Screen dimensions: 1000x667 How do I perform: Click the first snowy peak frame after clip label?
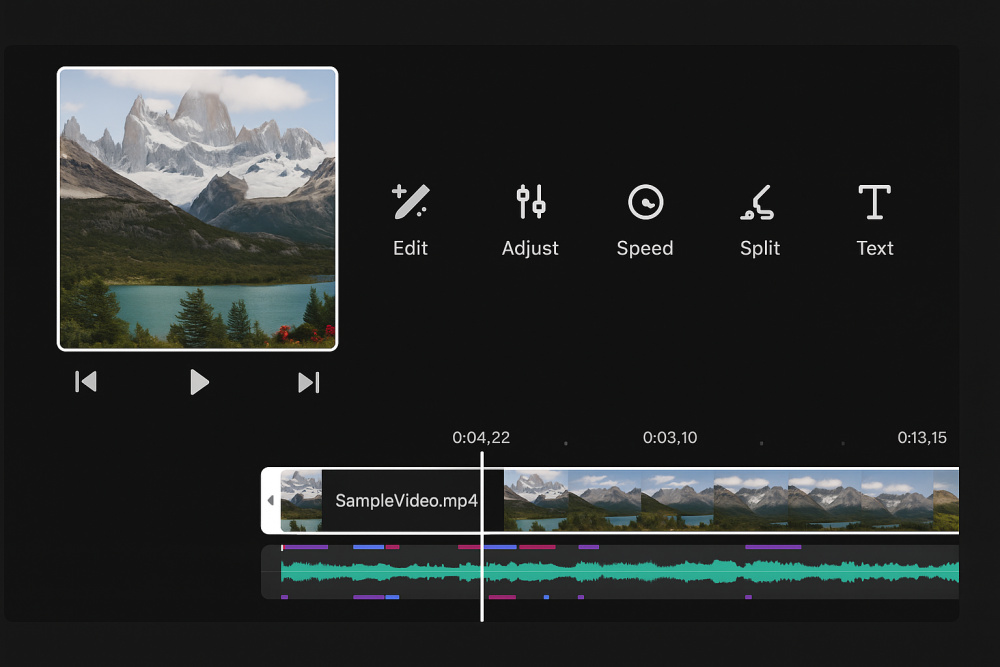[x=536, y=500]
